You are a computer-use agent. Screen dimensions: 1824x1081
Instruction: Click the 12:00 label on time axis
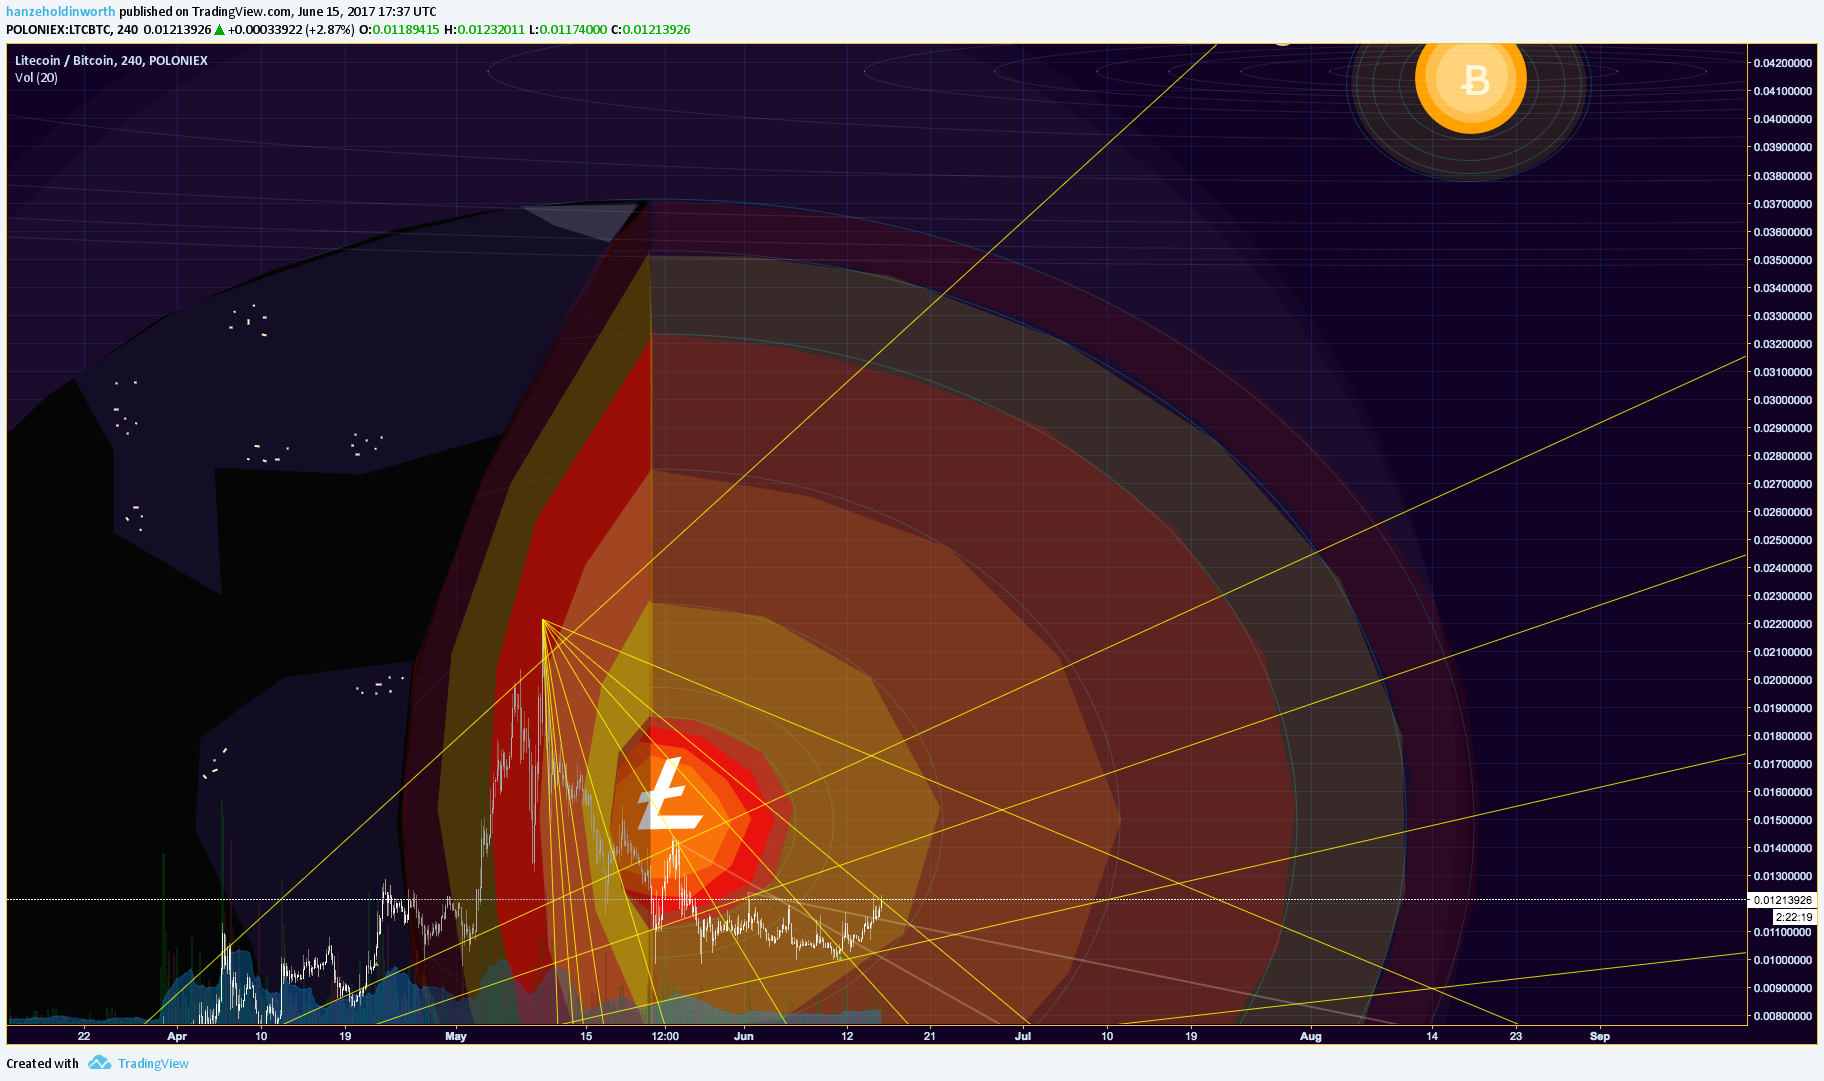665,1036
